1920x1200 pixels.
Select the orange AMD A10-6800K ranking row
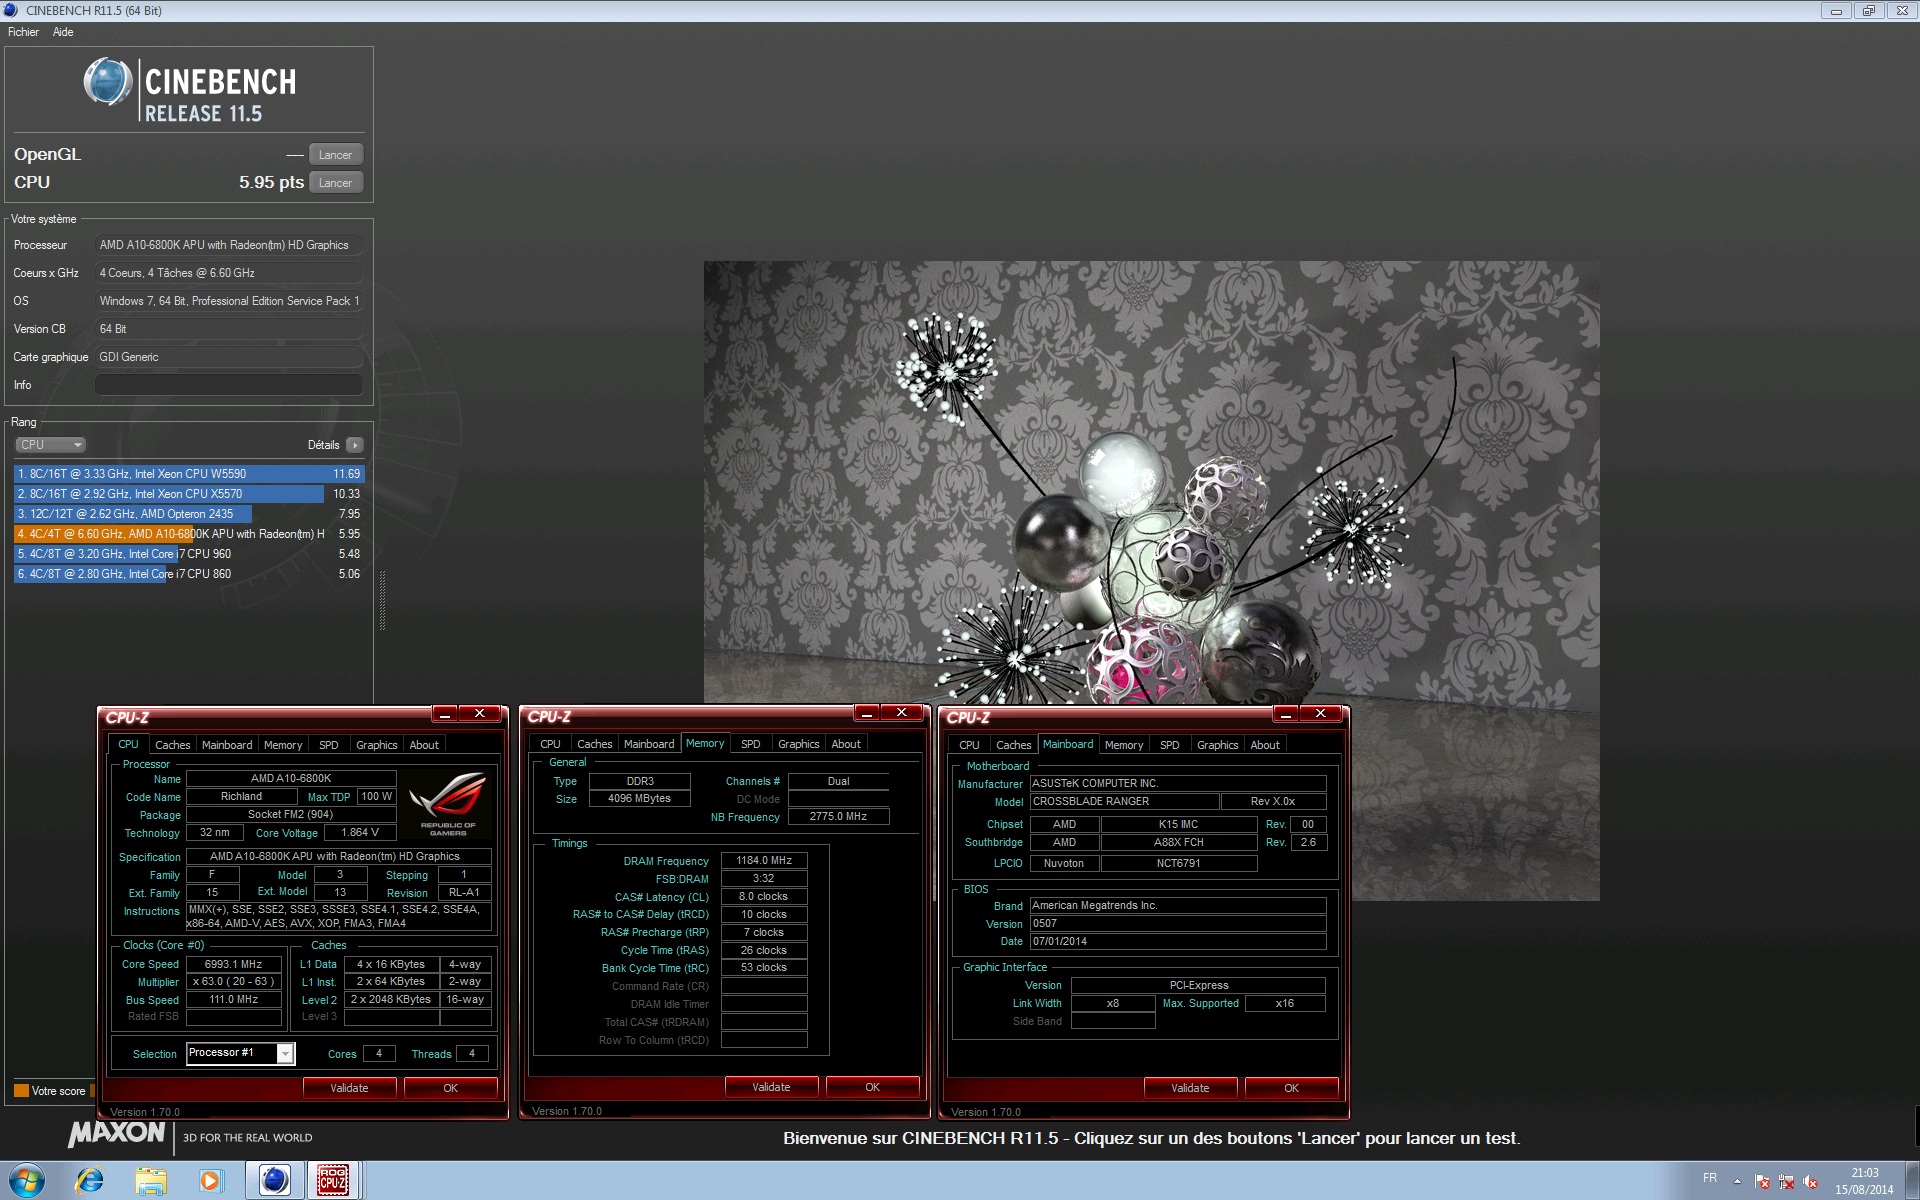(189, 534)
